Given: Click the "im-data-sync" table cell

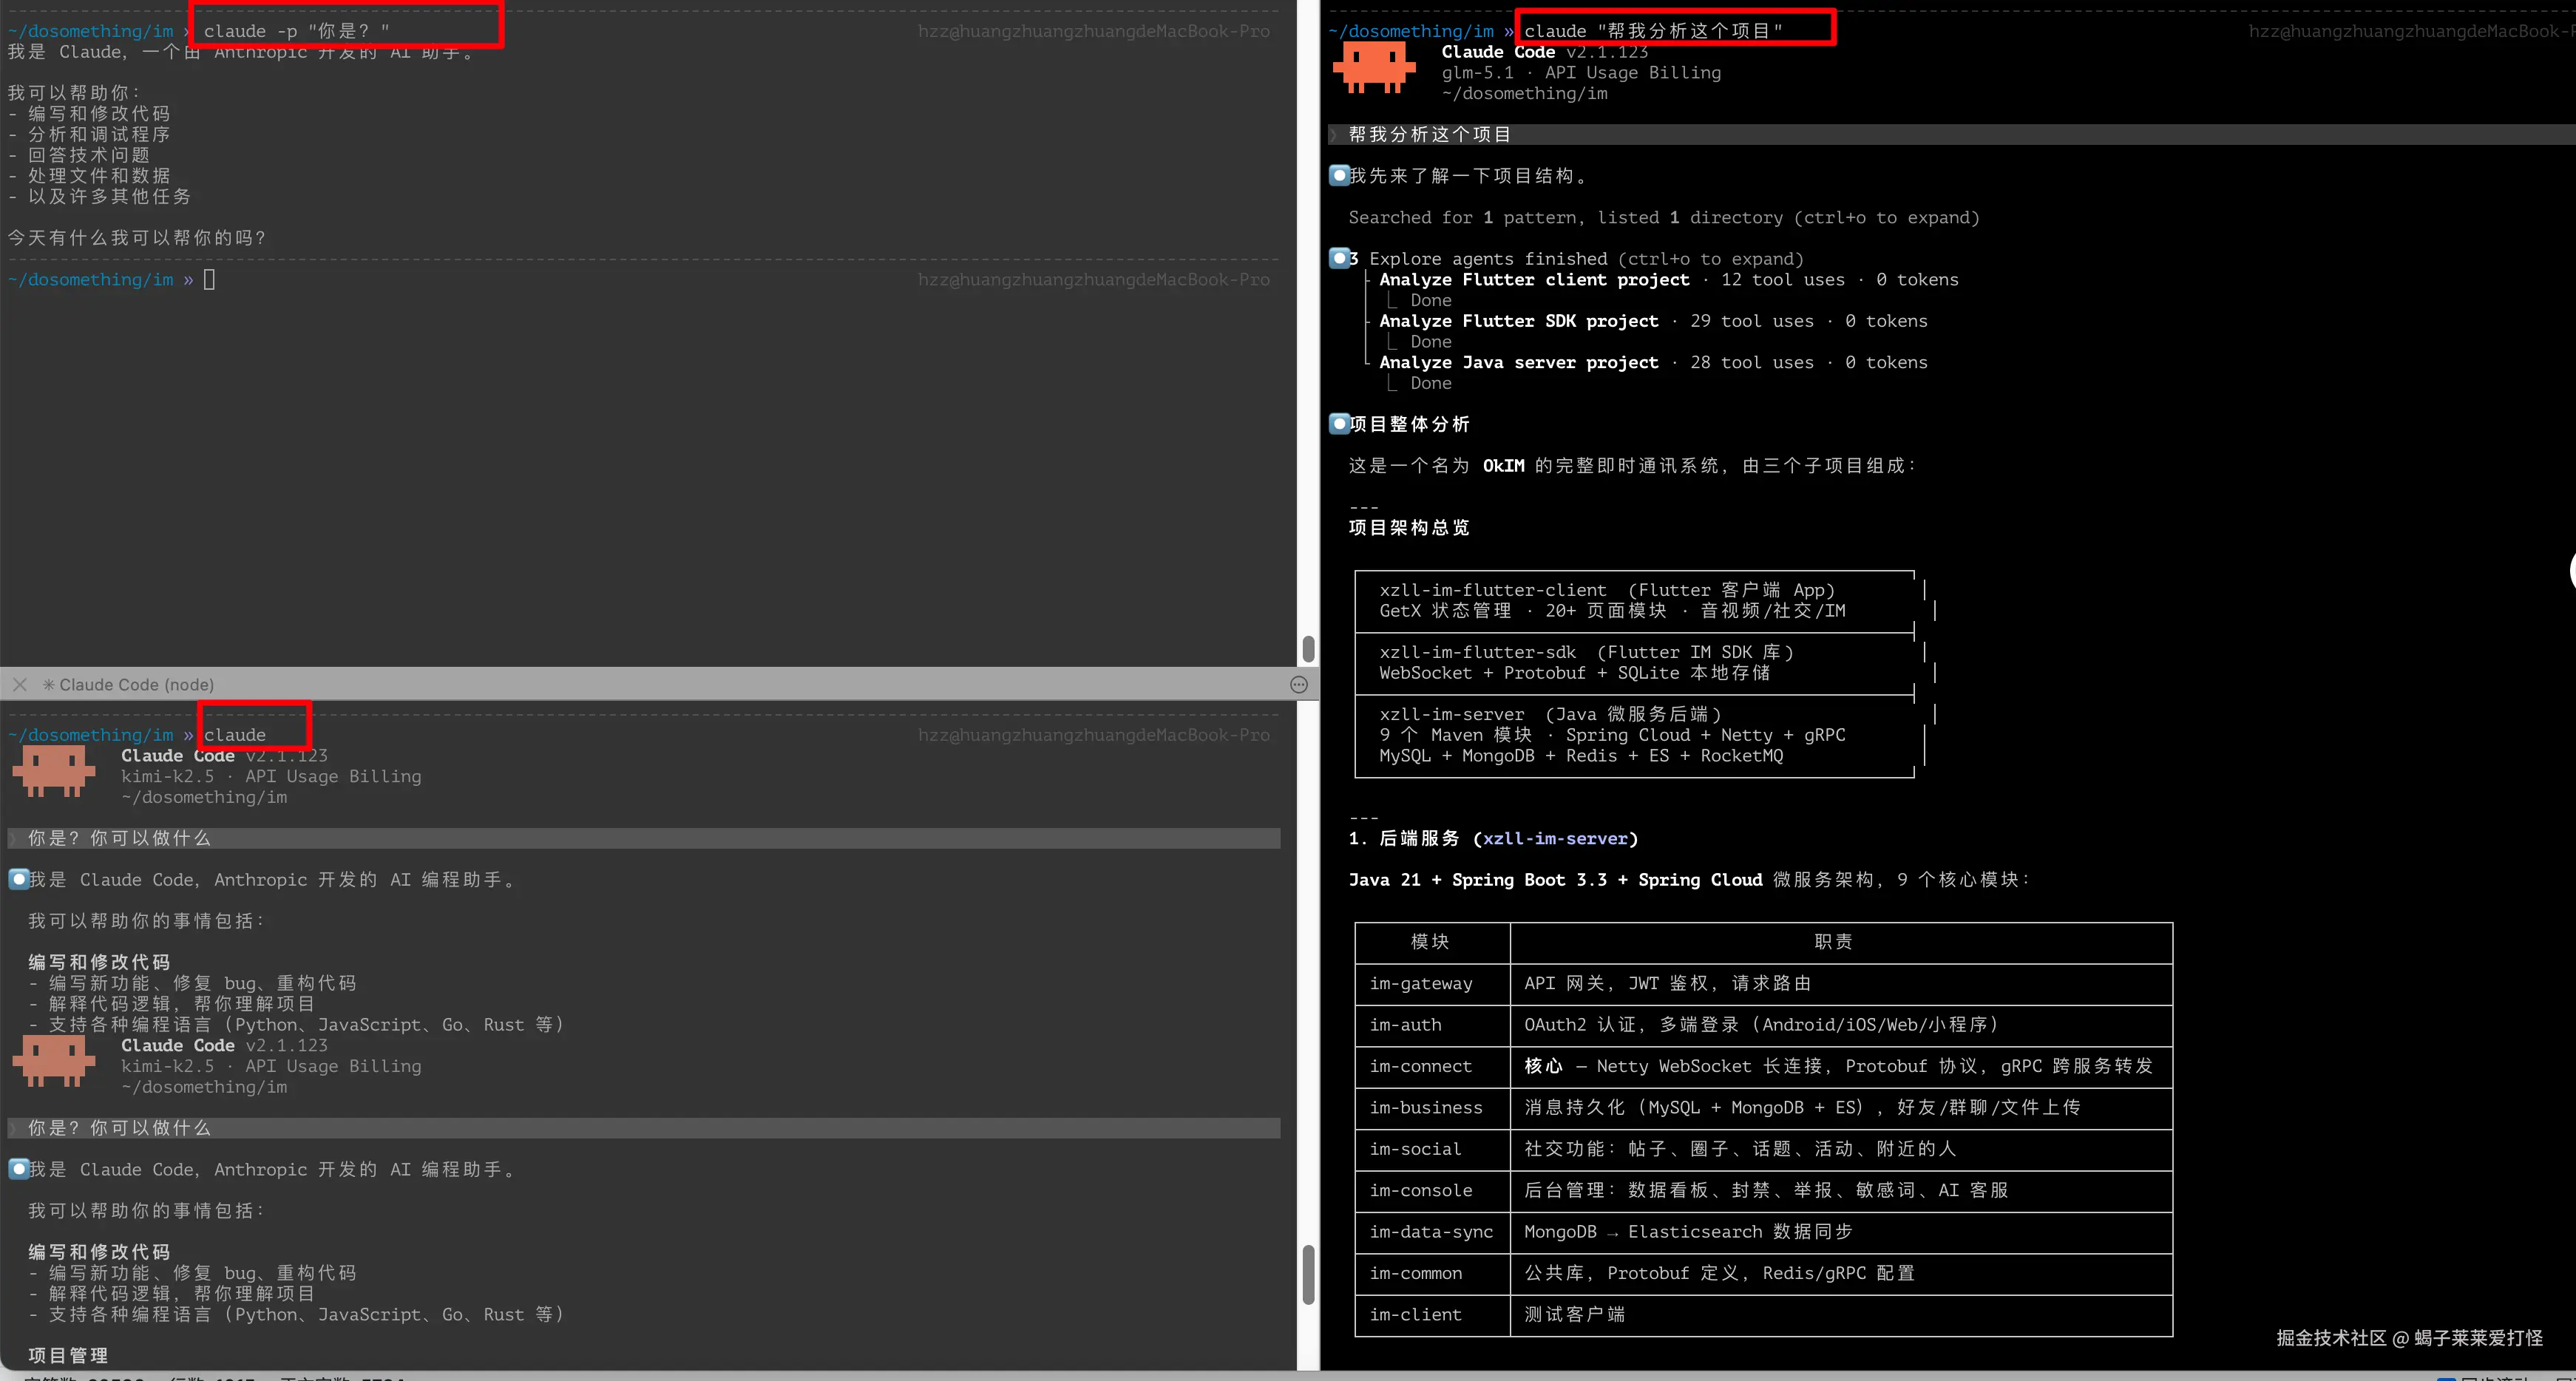Looking at the screenshot, I should 1431,1232.
